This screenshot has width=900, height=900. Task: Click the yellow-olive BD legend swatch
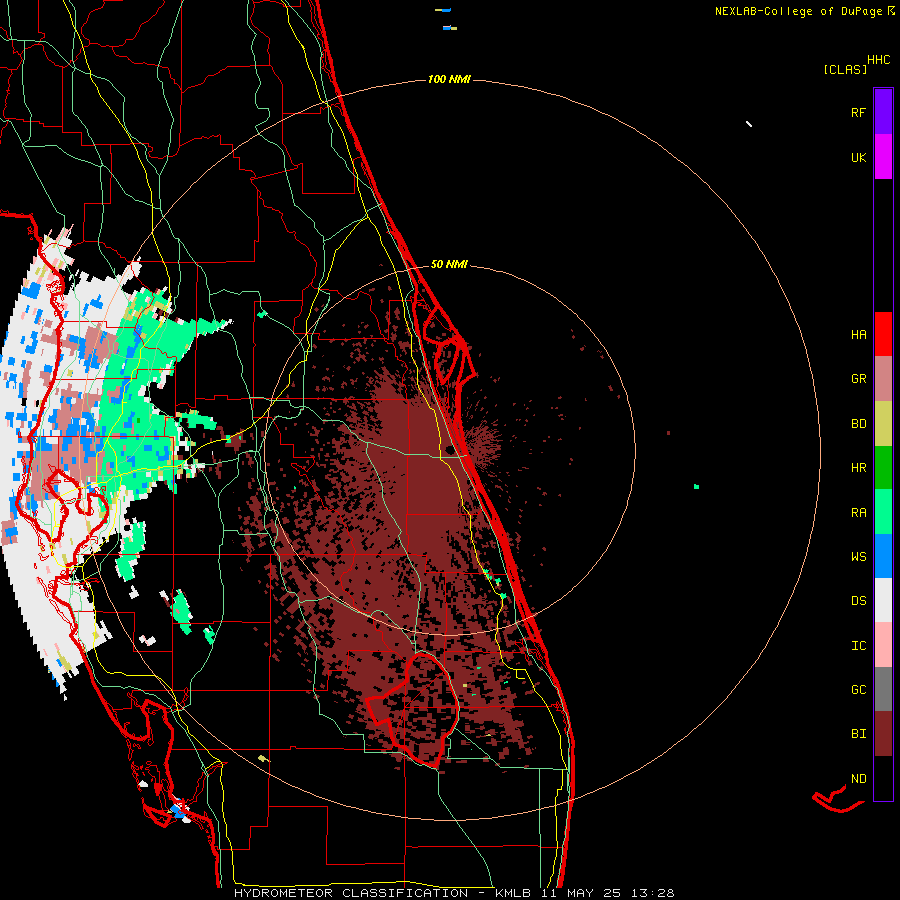[x=883, y=423]
